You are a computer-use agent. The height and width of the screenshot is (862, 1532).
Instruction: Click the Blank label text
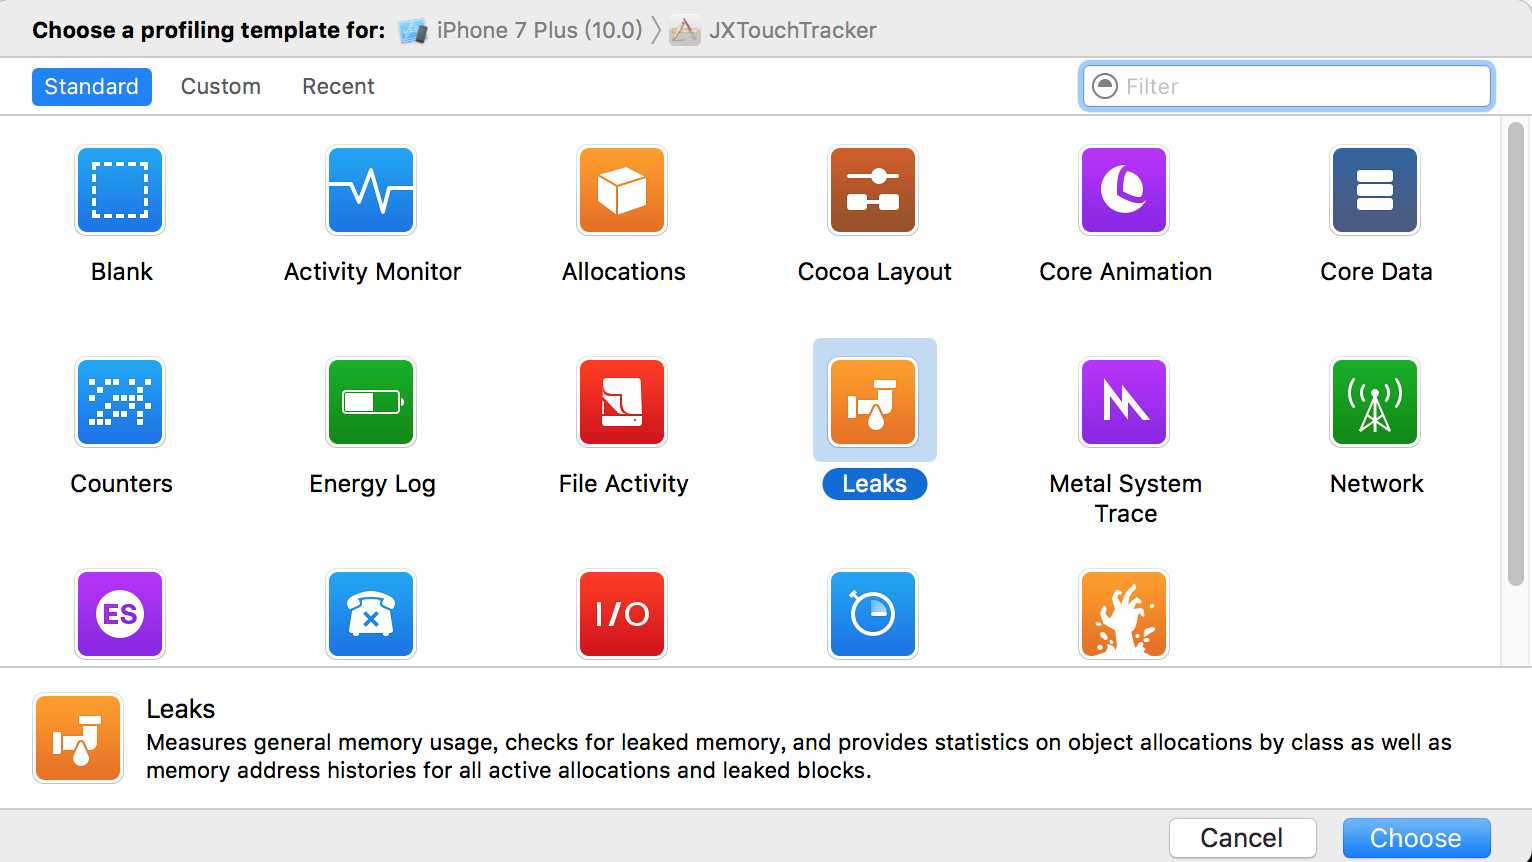click(122, 272)
